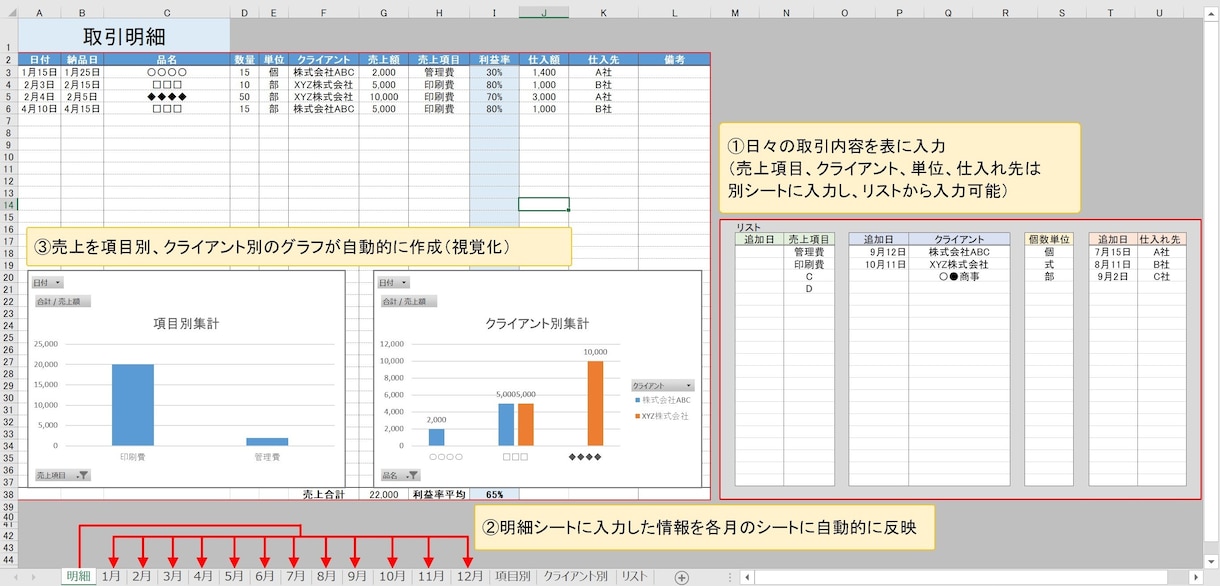
Task: Click 合計 / 売上額 button in クライアント別集計 chart
Action: point(408,301)
